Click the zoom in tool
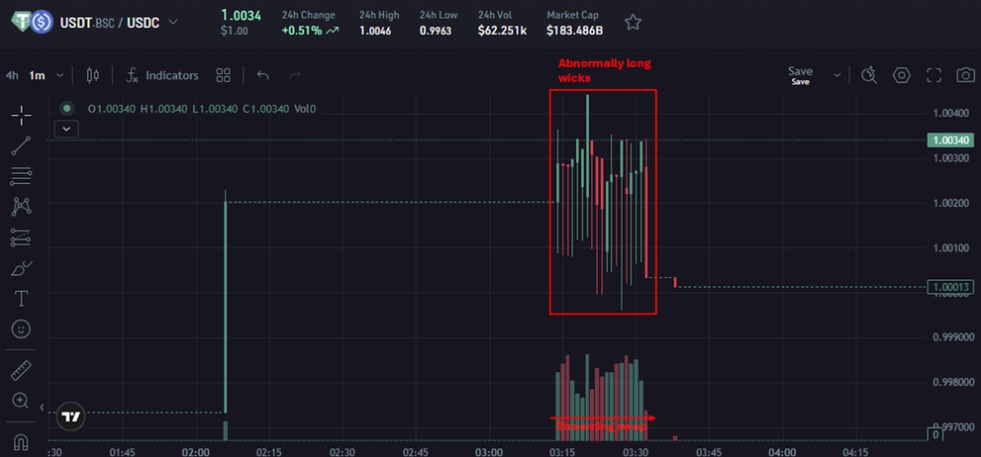The image size is (981, 457). [x=20, y=401]
